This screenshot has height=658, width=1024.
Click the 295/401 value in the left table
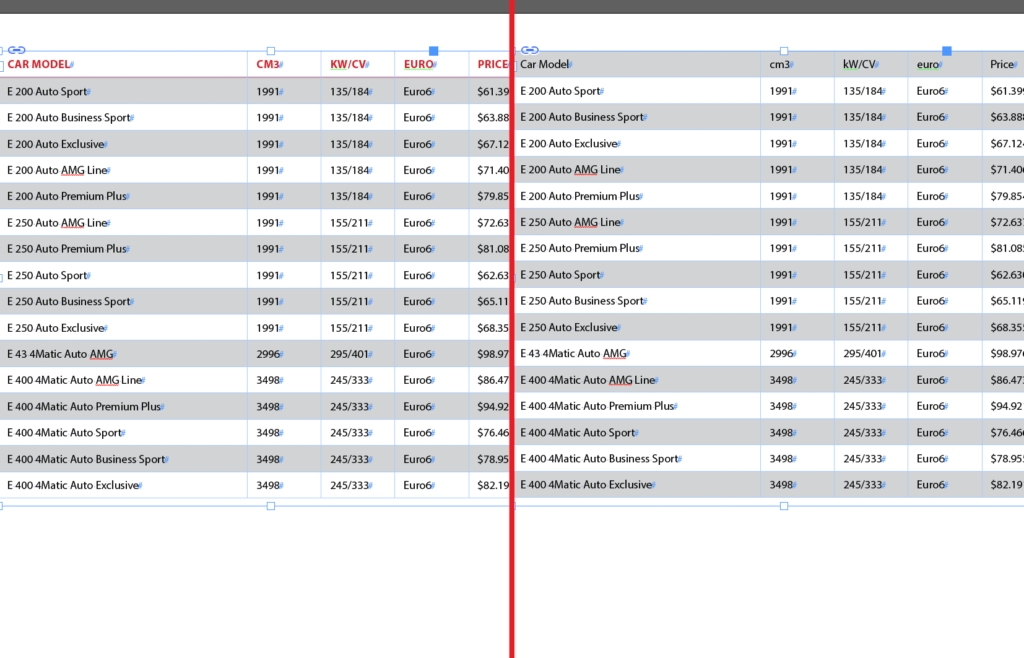click(x=349, y=354)
